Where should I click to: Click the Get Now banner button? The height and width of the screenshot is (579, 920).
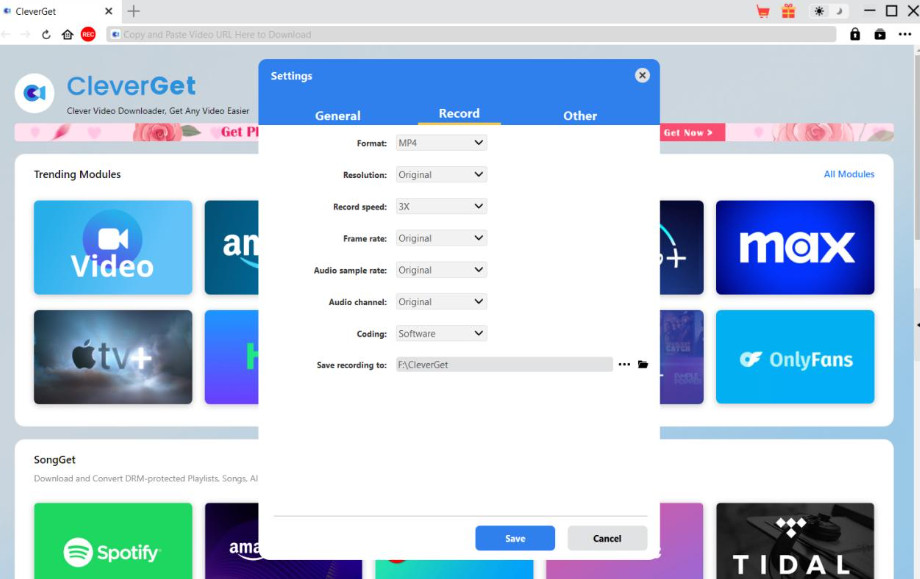[x=691, y=133]
